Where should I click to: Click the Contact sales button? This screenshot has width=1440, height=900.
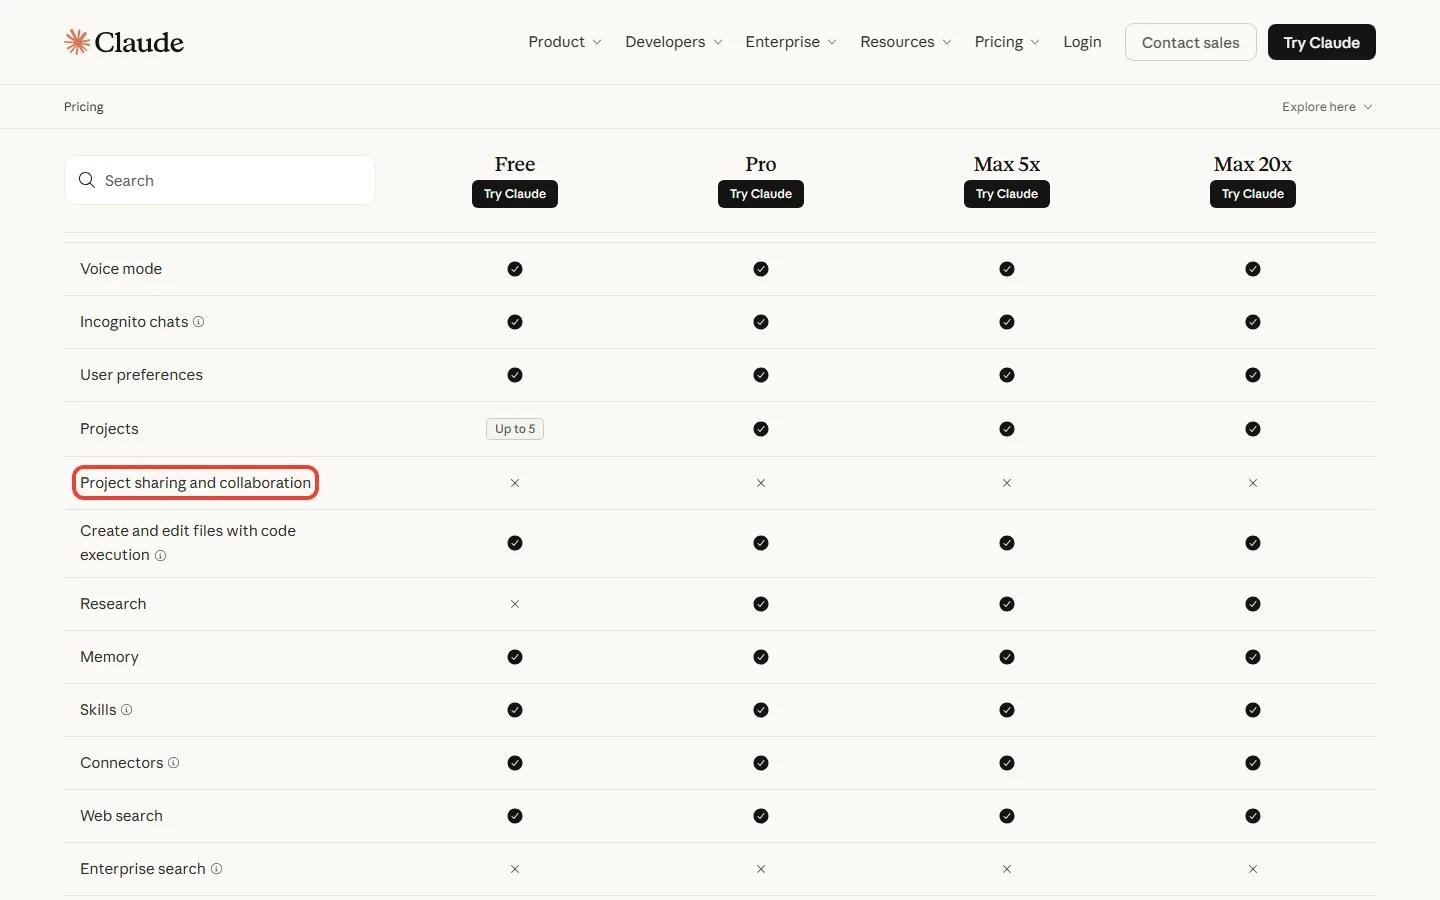pyautogui.click(x=1190, y=42)
